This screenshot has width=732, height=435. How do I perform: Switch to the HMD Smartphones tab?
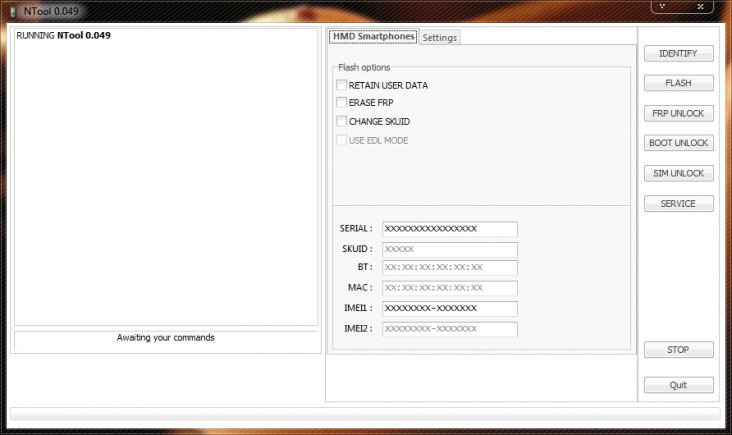373,36
